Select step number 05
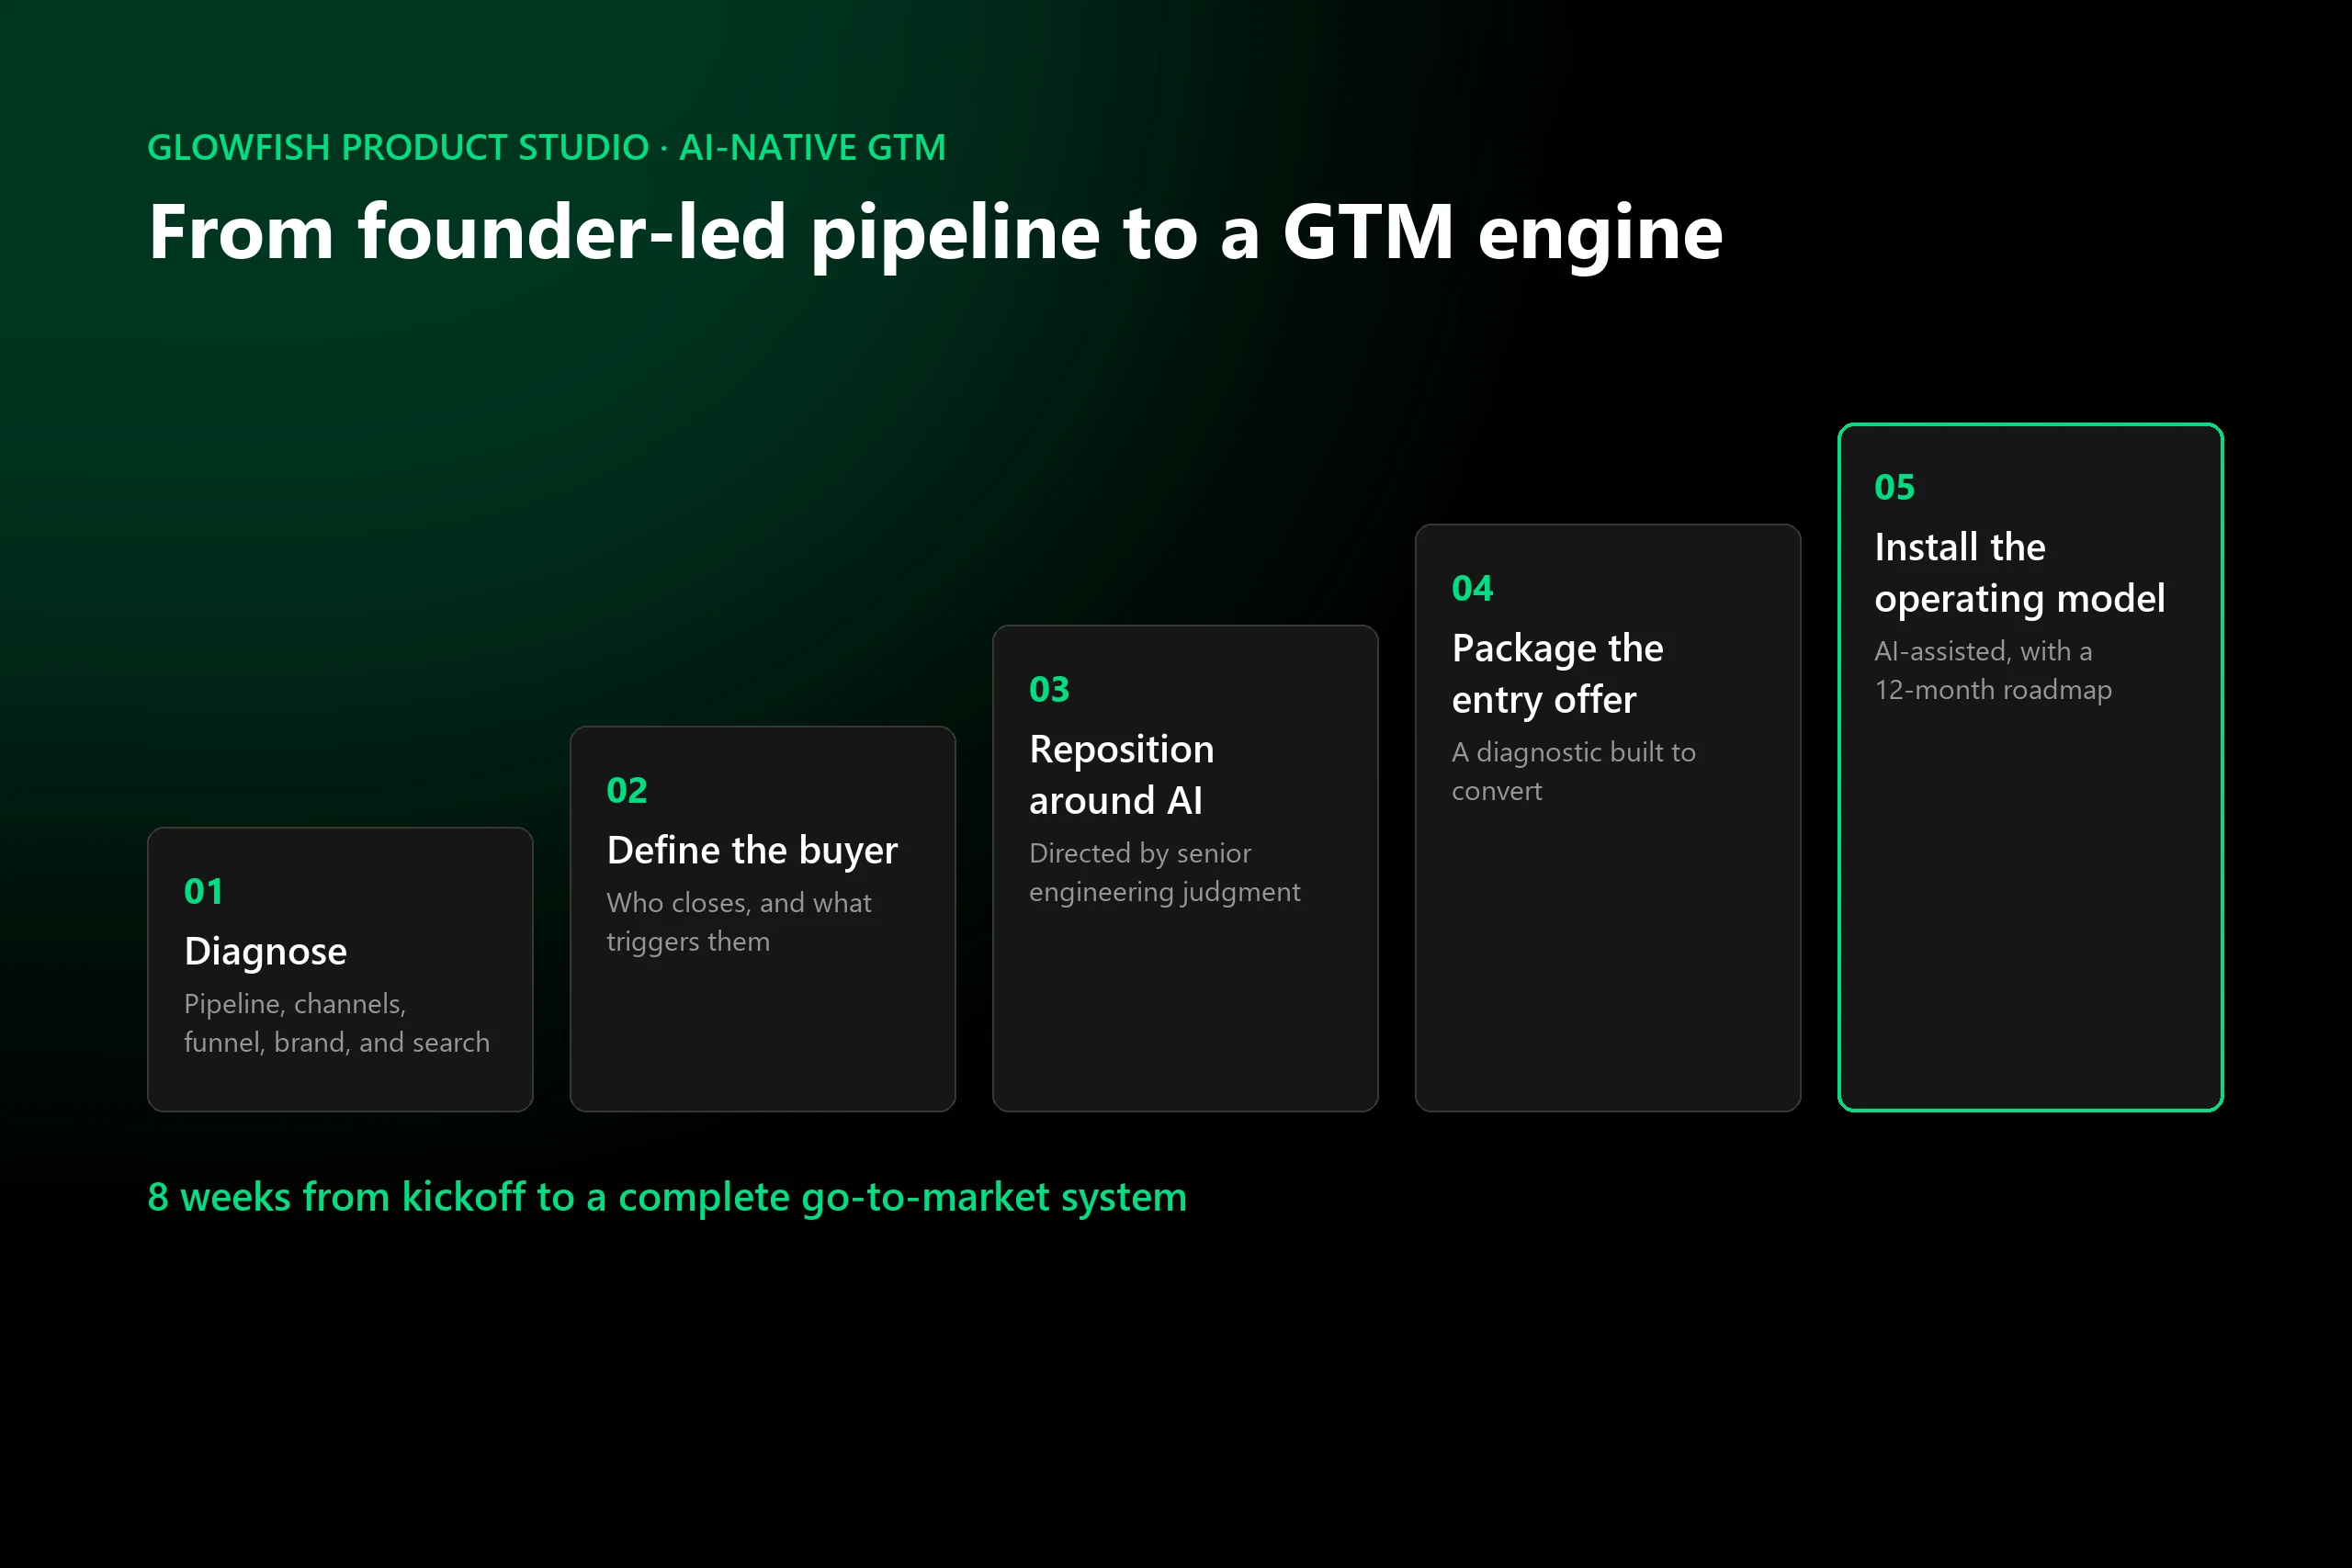 pos(1895,487)
